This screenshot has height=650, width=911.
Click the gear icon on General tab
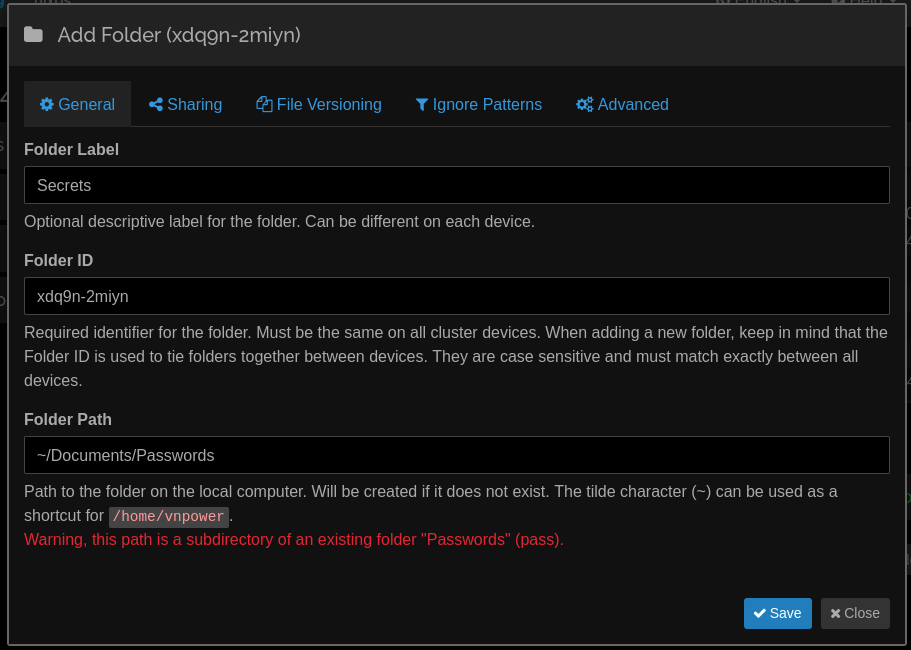tap(46, 105)
